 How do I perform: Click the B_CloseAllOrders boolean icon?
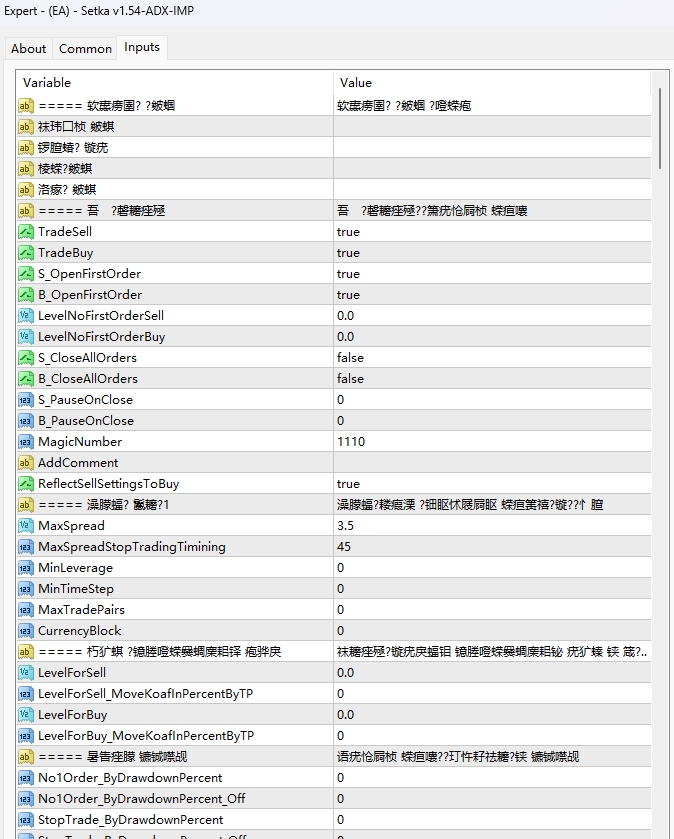point(26,379)
